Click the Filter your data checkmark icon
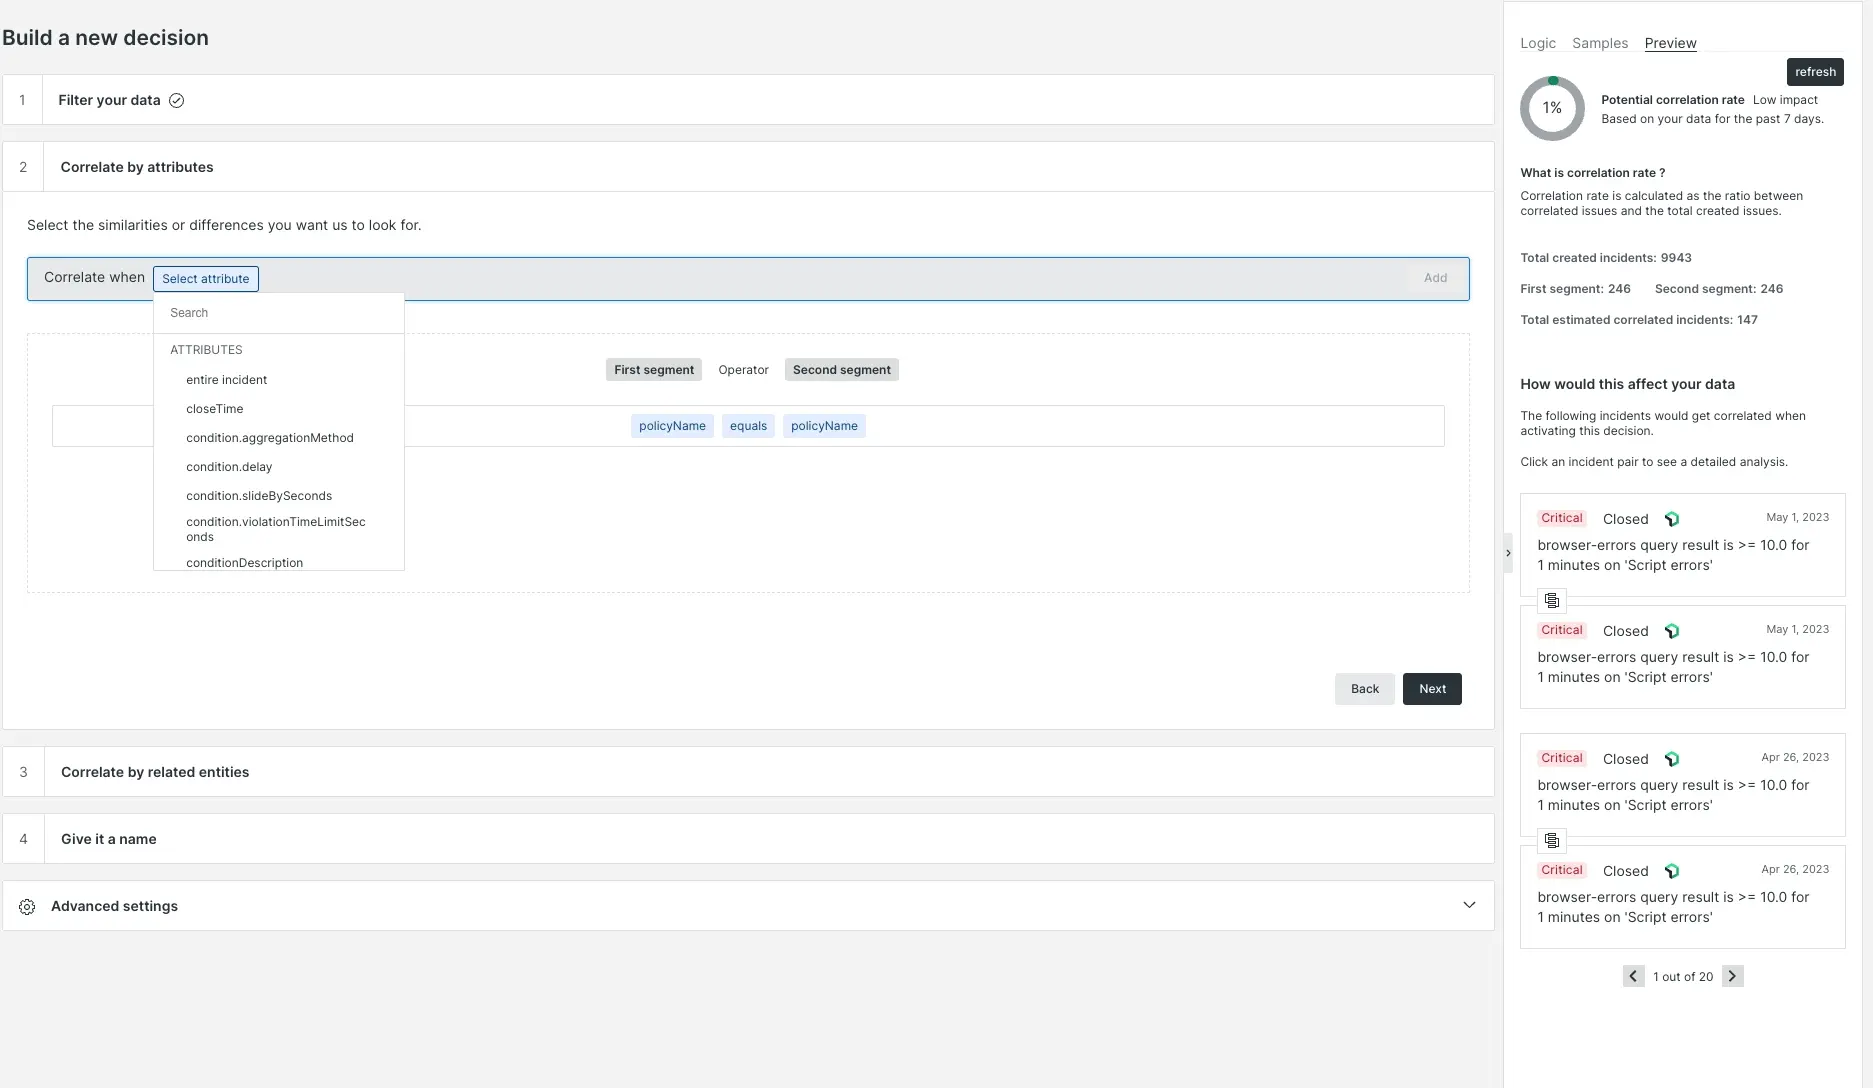The image size is (1873, 1088). 176,100
